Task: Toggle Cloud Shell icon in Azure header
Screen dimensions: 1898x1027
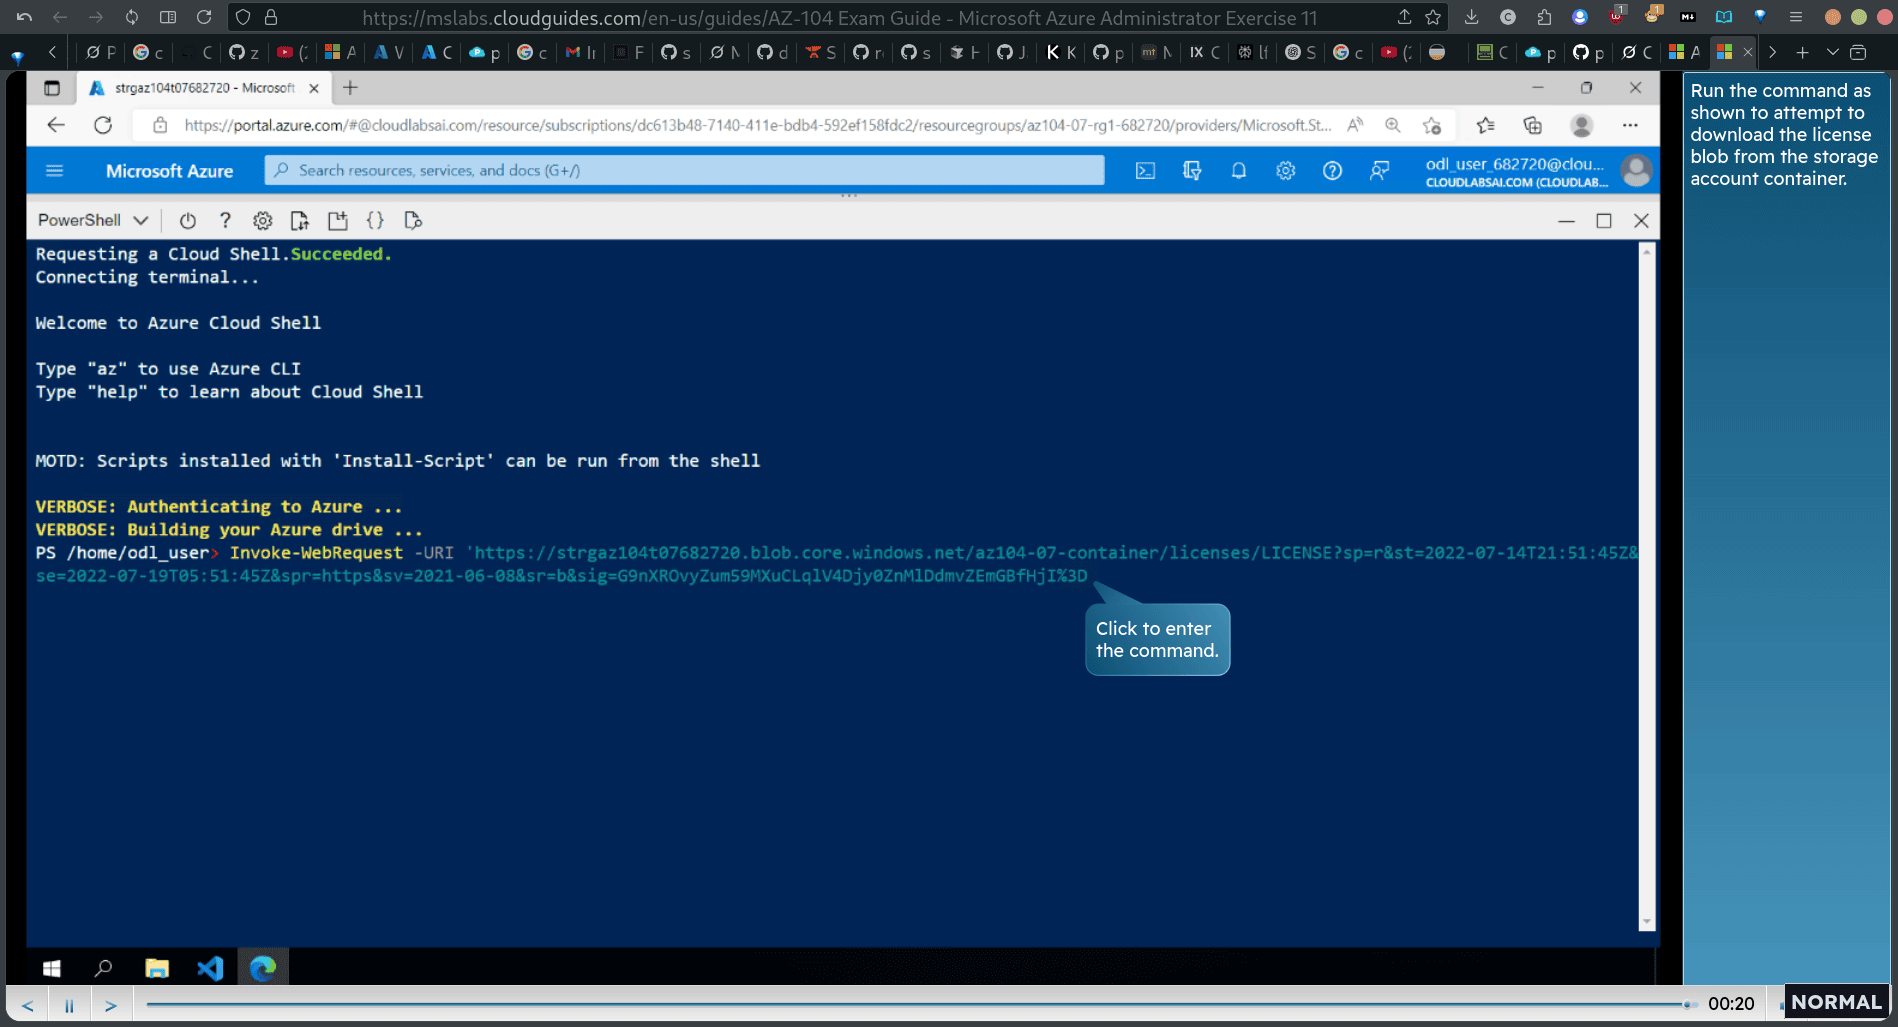Action: (1145, 171)
